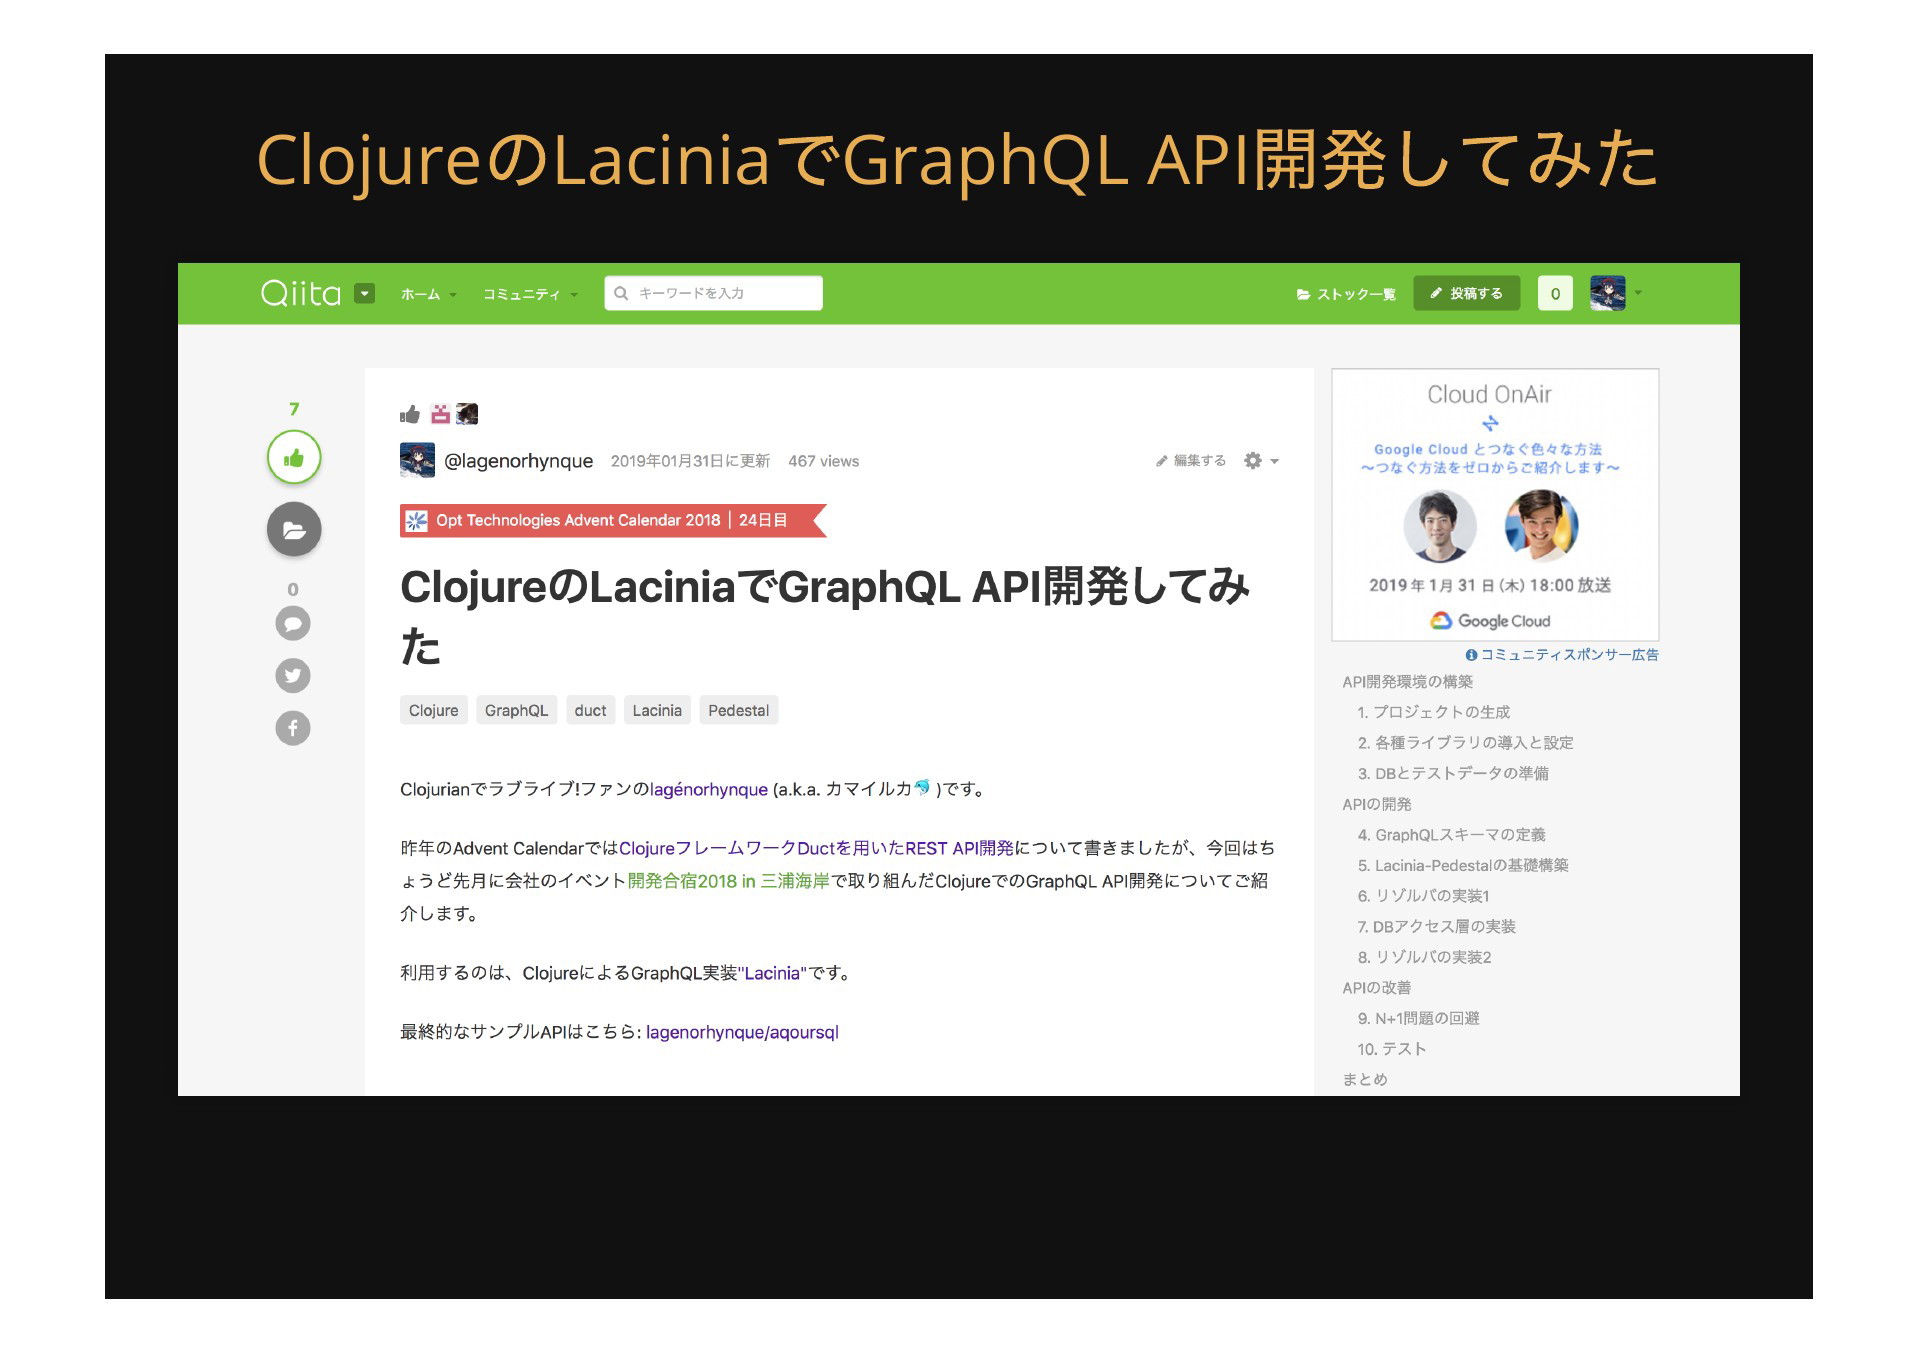Open dropdown next to Qiita logo
This screenshot has width=1920, height=1357.
pos(365,293)
